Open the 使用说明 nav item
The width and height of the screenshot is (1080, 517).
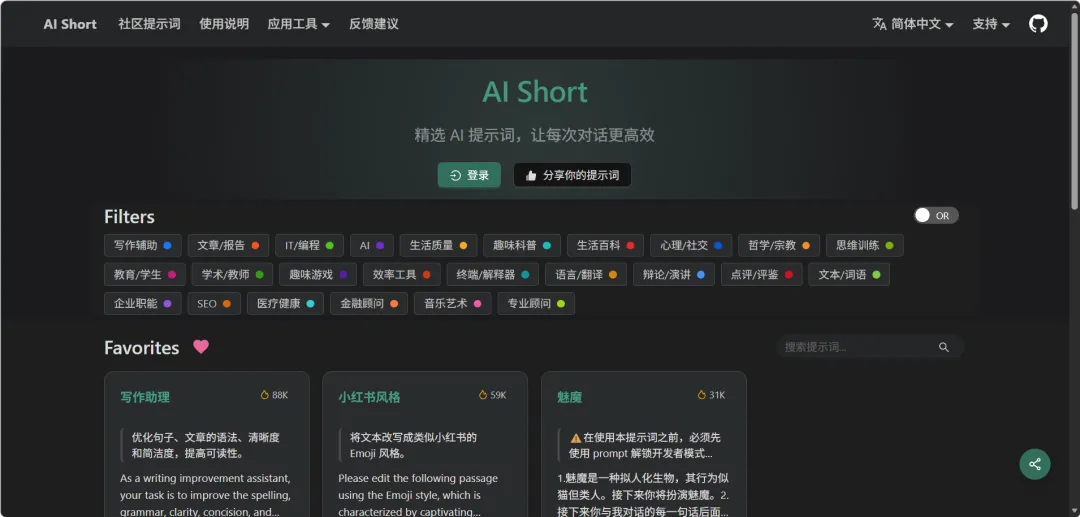tap(224, 24)
